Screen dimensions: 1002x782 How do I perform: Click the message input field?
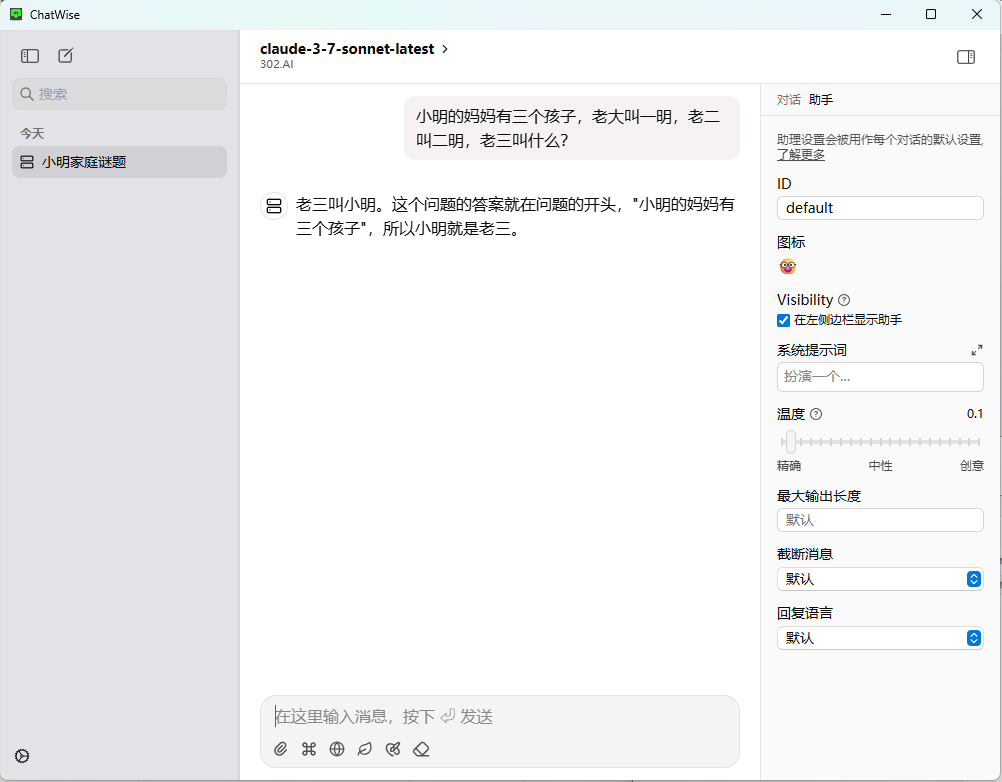(500, 716)
